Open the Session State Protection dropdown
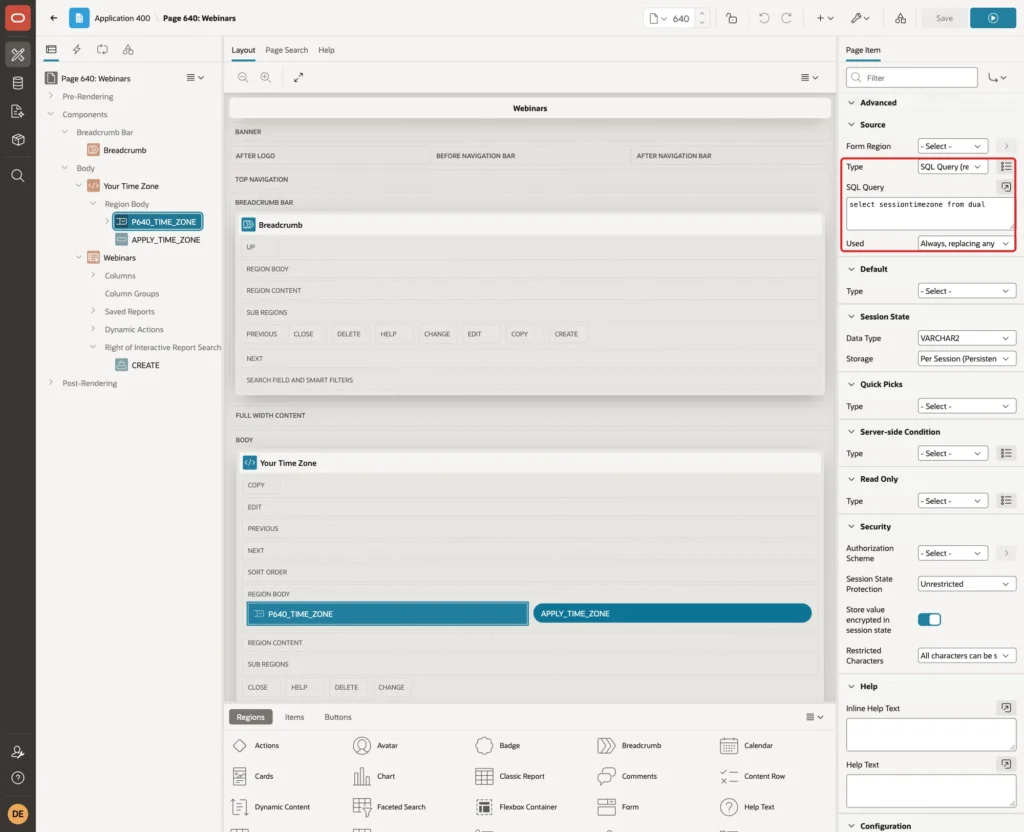 966,584
